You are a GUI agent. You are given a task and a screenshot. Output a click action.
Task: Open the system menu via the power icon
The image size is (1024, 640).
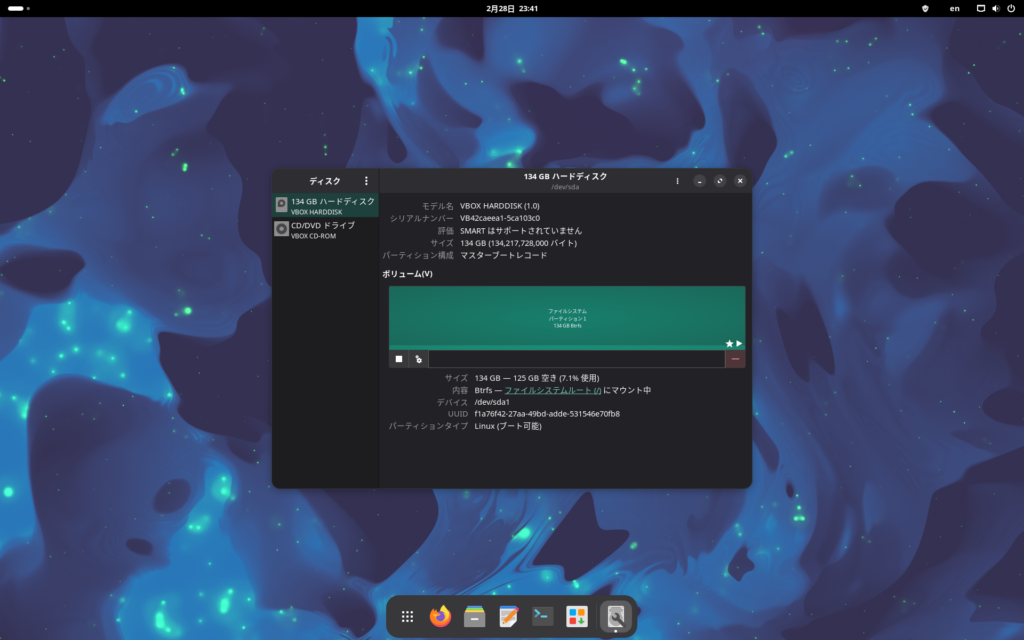pyautogui.click(x=1011, y=8)
